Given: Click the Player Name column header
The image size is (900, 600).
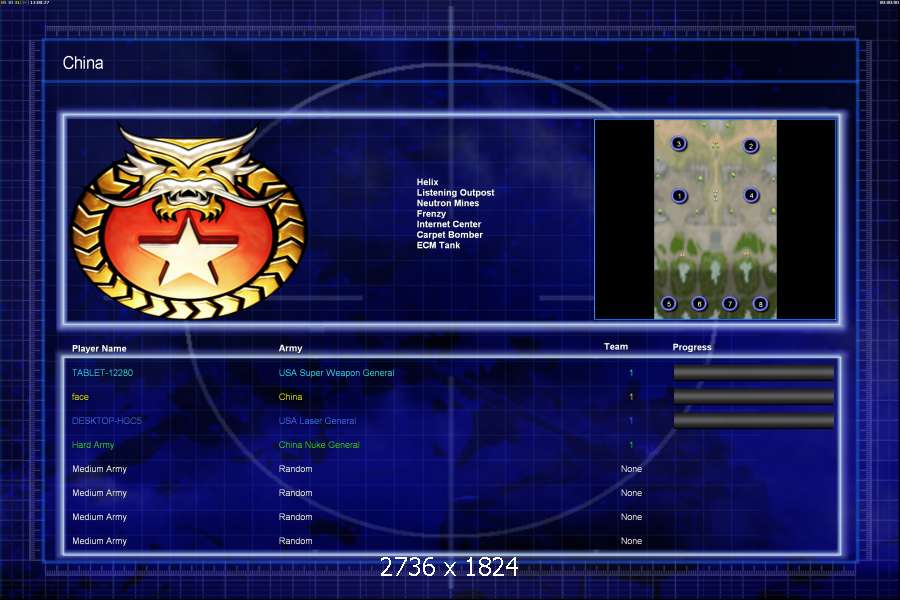Looking at the screenshot, I should pos(99,349).
